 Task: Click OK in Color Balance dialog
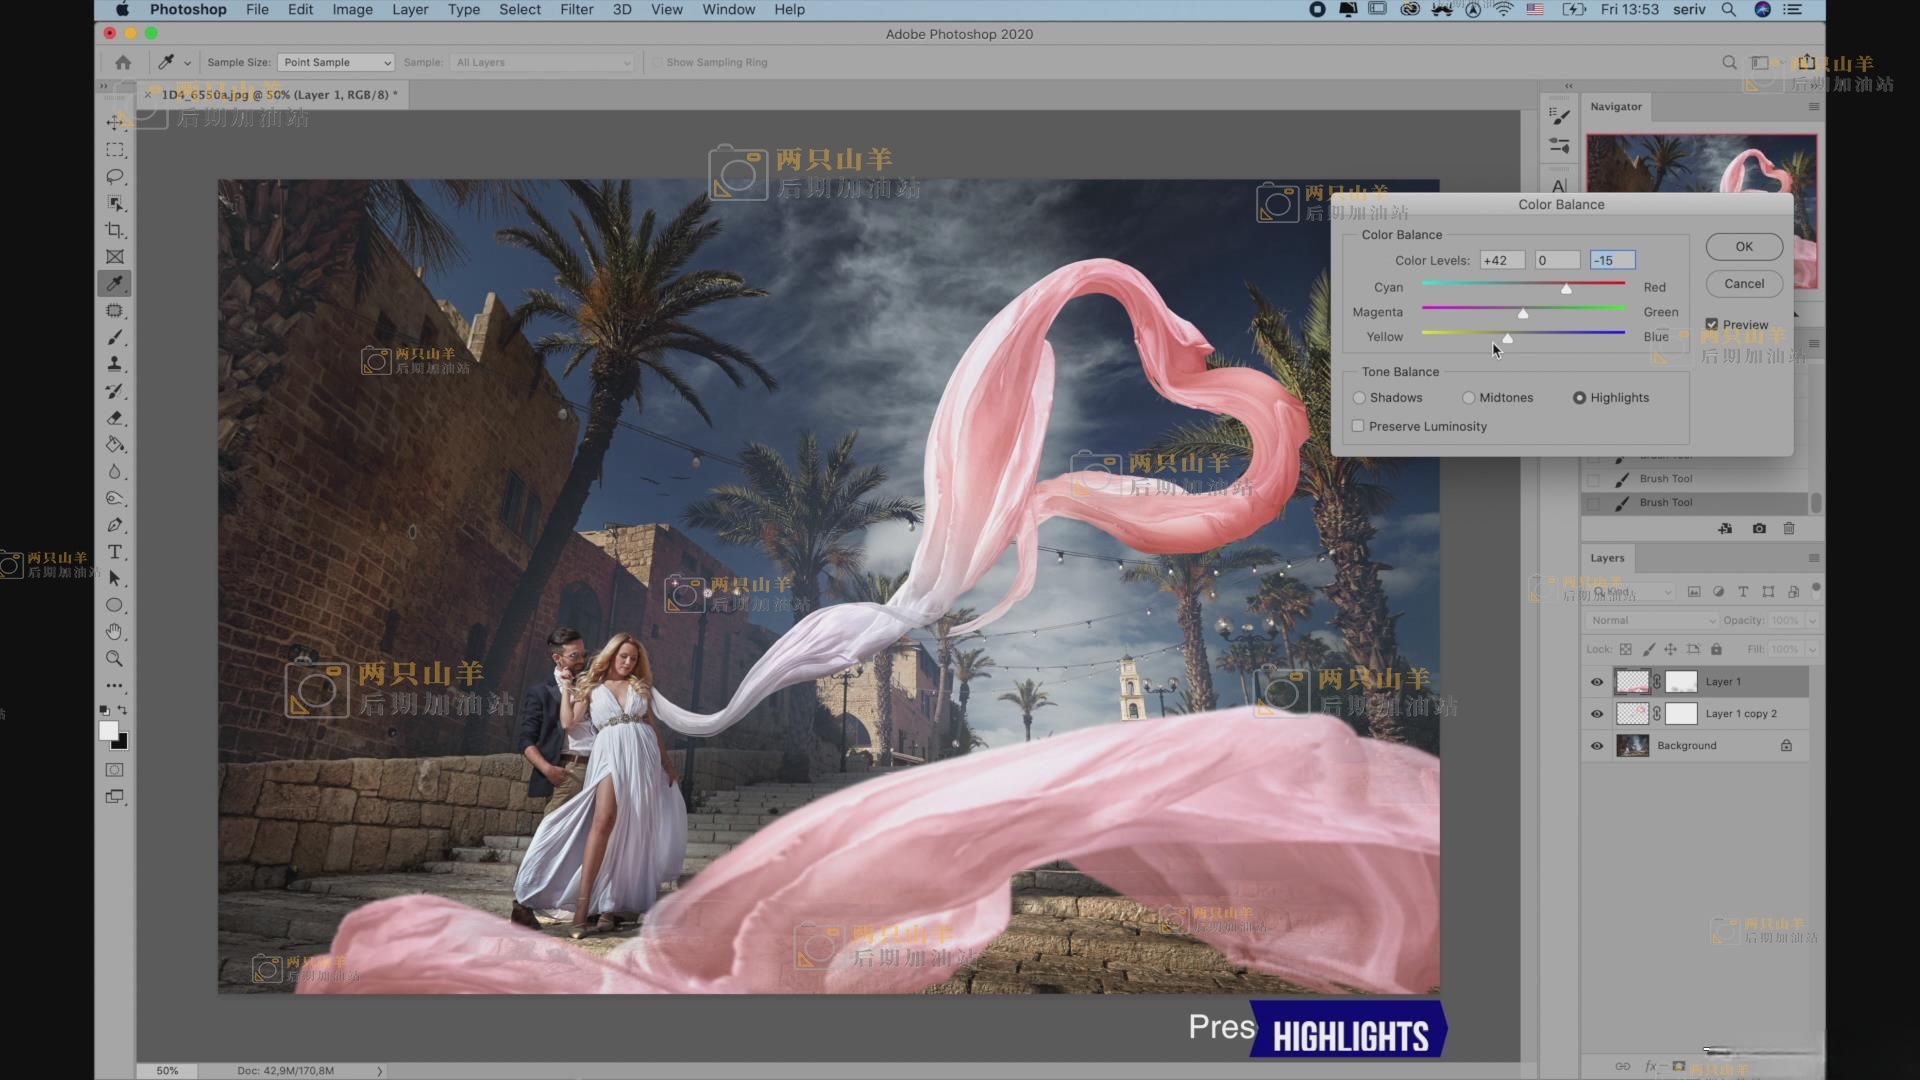click(x=1744, y=247)
